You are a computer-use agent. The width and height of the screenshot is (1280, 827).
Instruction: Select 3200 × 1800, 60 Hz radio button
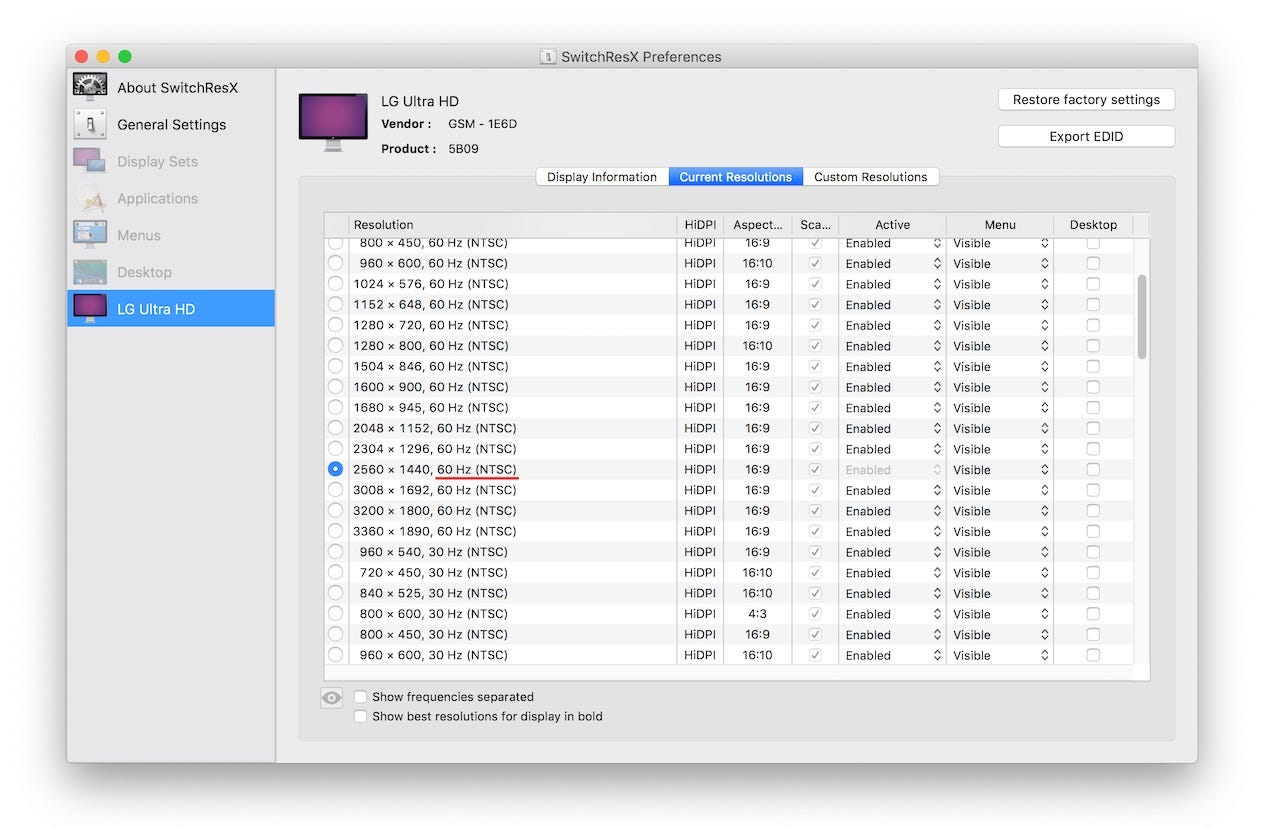335,510
